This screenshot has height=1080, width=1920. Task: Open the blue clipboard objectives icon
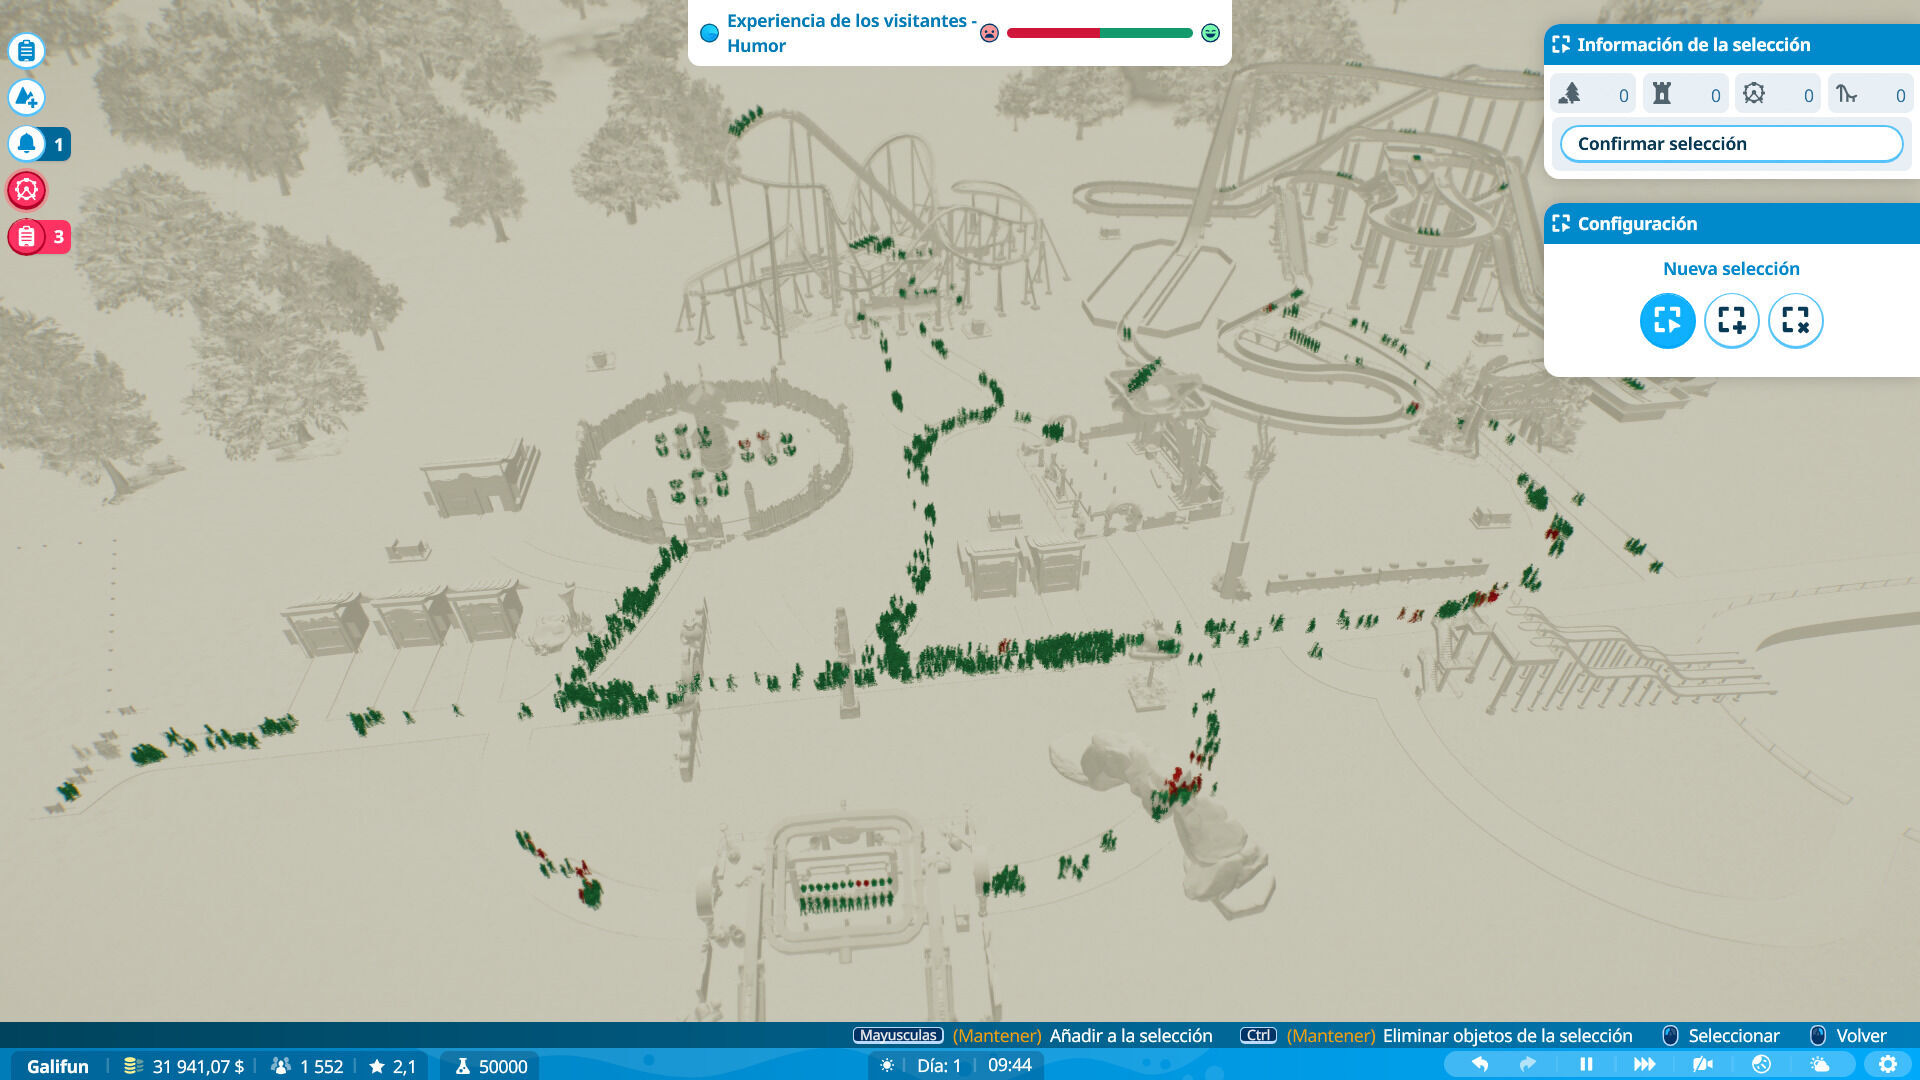pyautogui.click(x=27, y=50)
